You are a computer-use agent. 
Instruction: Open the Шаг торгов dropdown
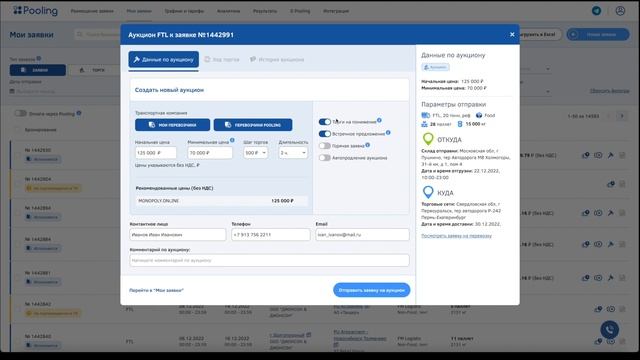[x=256, y=153]
